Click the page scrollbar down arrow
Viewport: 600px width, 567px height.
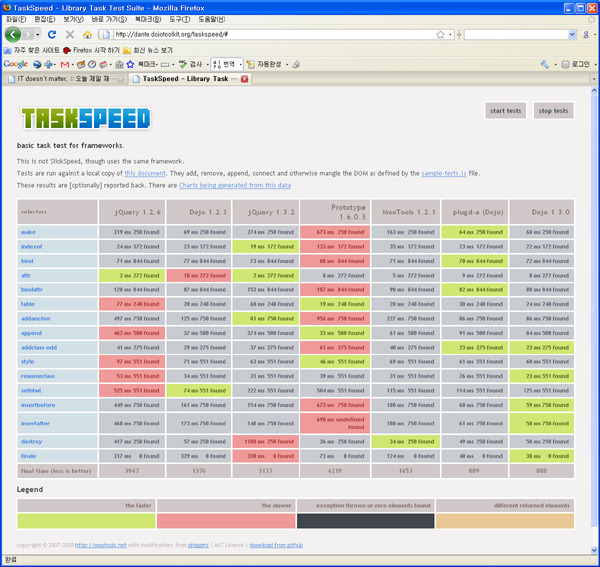click(594, 551)
